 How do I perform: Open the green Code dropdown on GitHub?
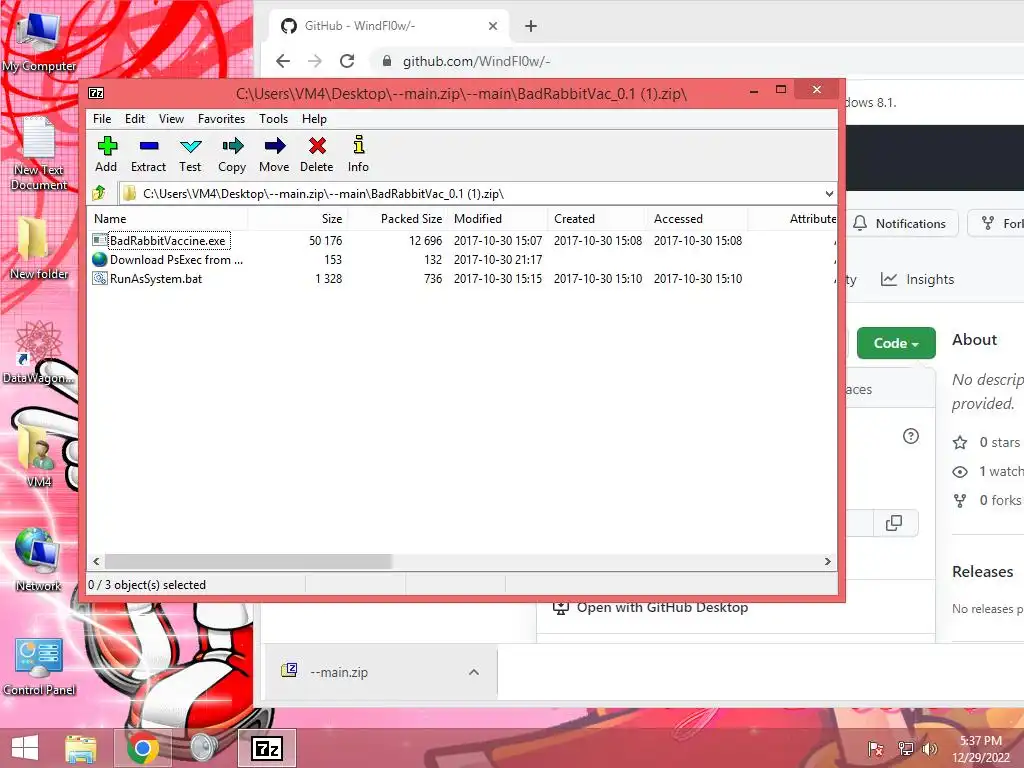pyautogui.click(x=896, y=343)
